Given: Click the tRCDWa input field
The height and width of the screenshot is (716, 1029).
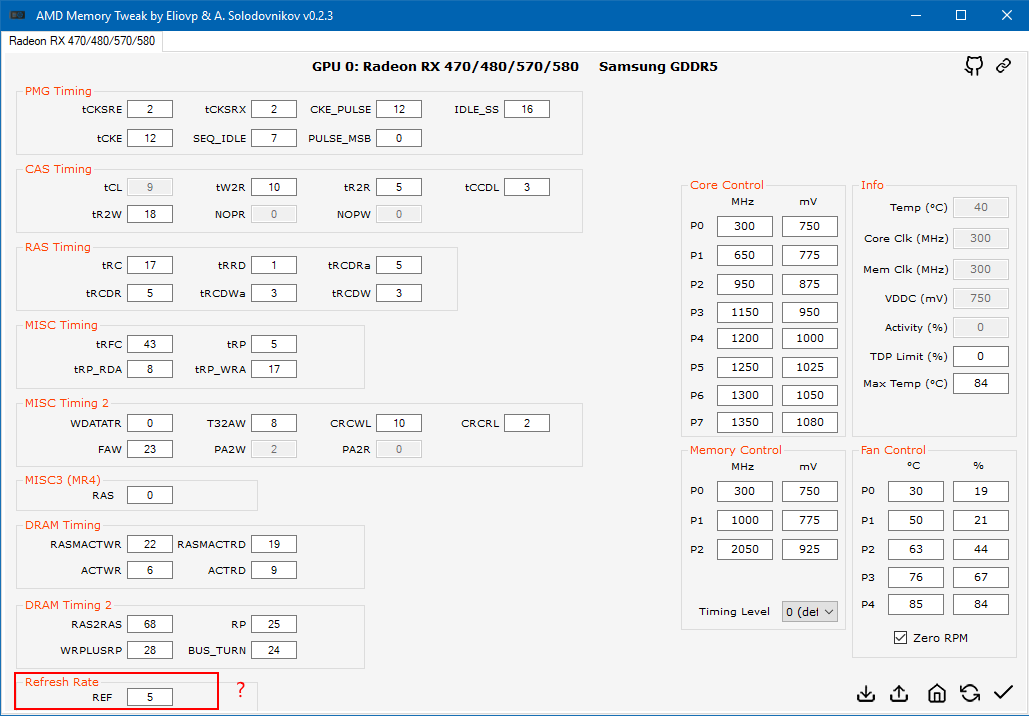Looking at the screenshot, I should click(x=274, y=293).
